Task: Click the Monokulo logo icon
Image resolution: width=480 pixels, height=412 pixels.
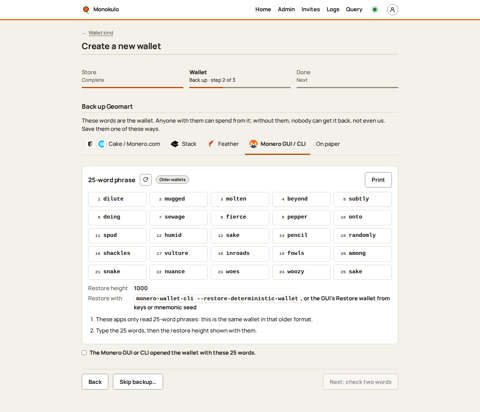Action: point(86,9)
